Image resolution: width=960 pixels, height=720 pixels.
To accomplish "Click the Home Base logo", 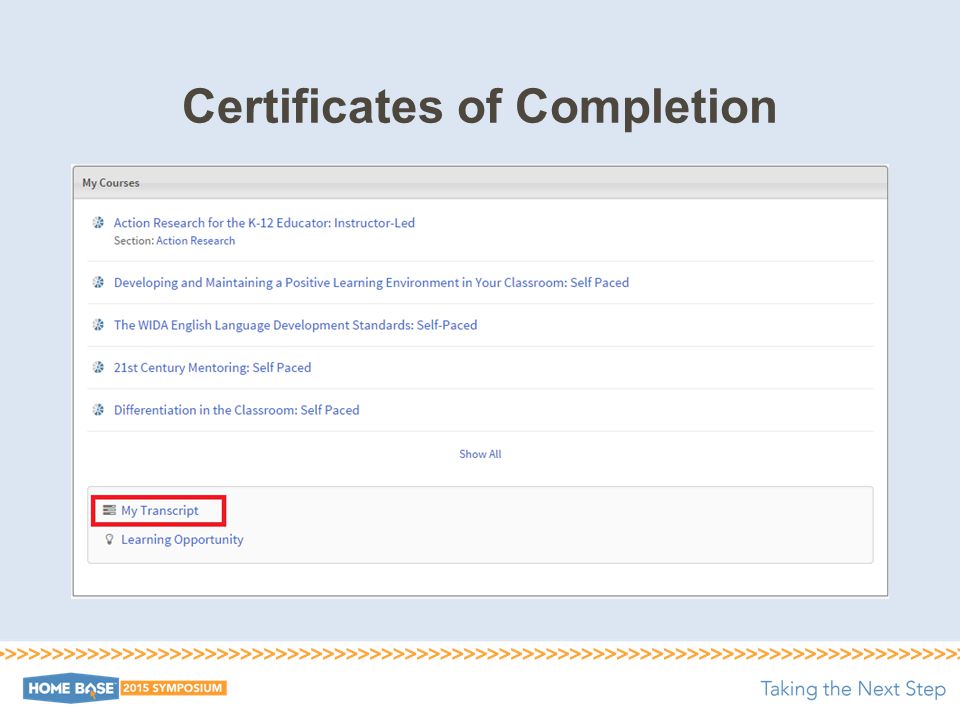I will pyautogui.click(x=70, y=688).
